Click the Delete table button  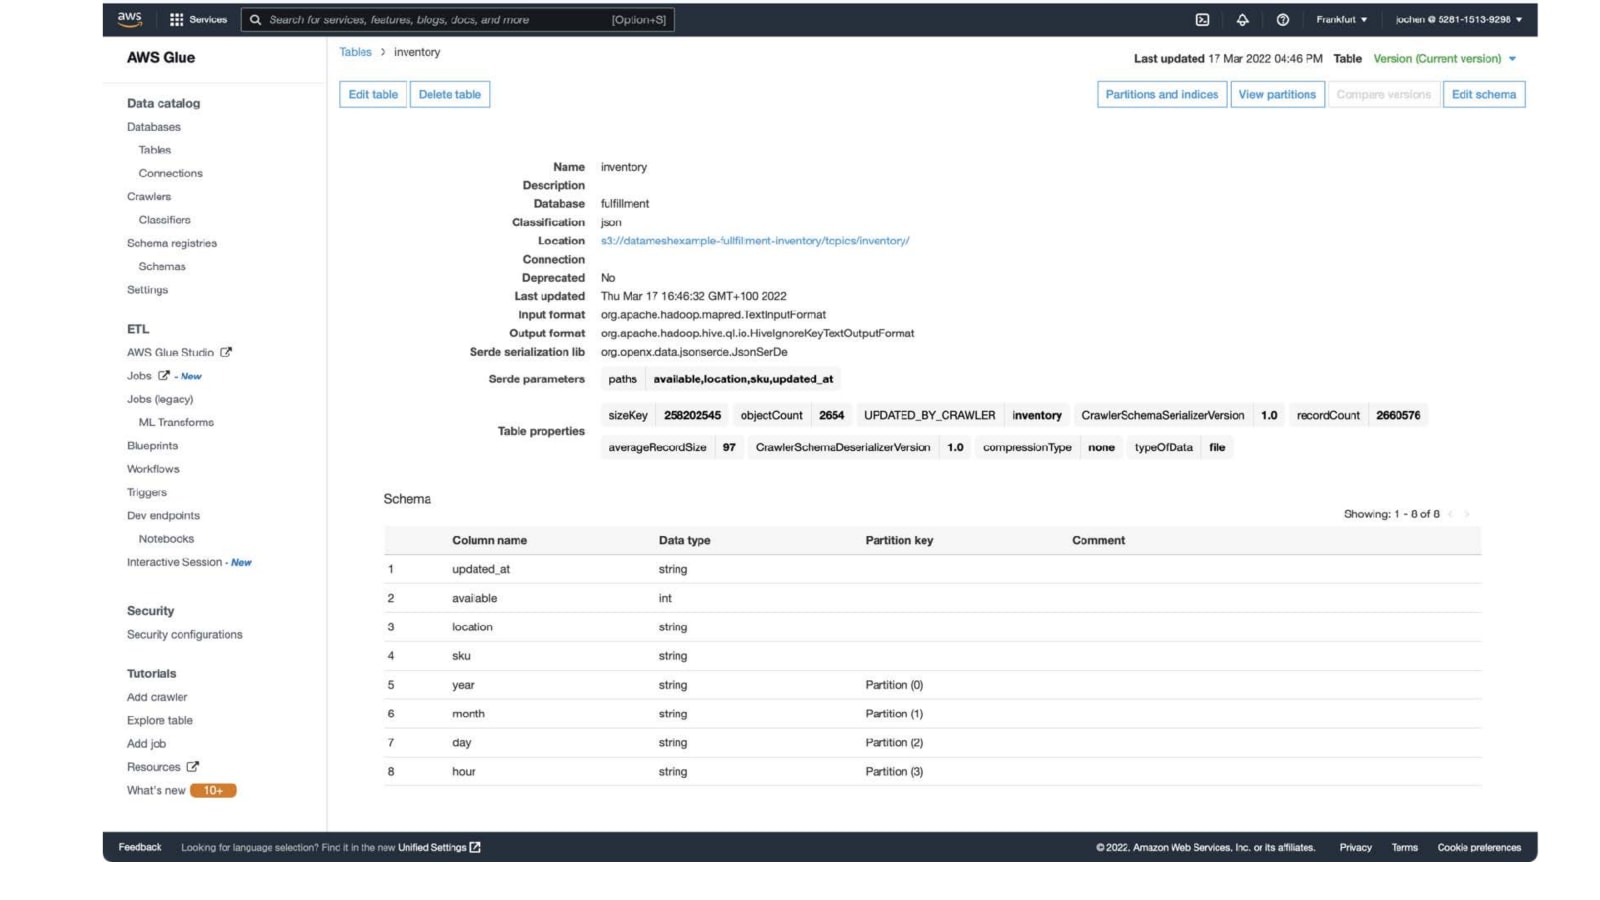coord(450,94)
